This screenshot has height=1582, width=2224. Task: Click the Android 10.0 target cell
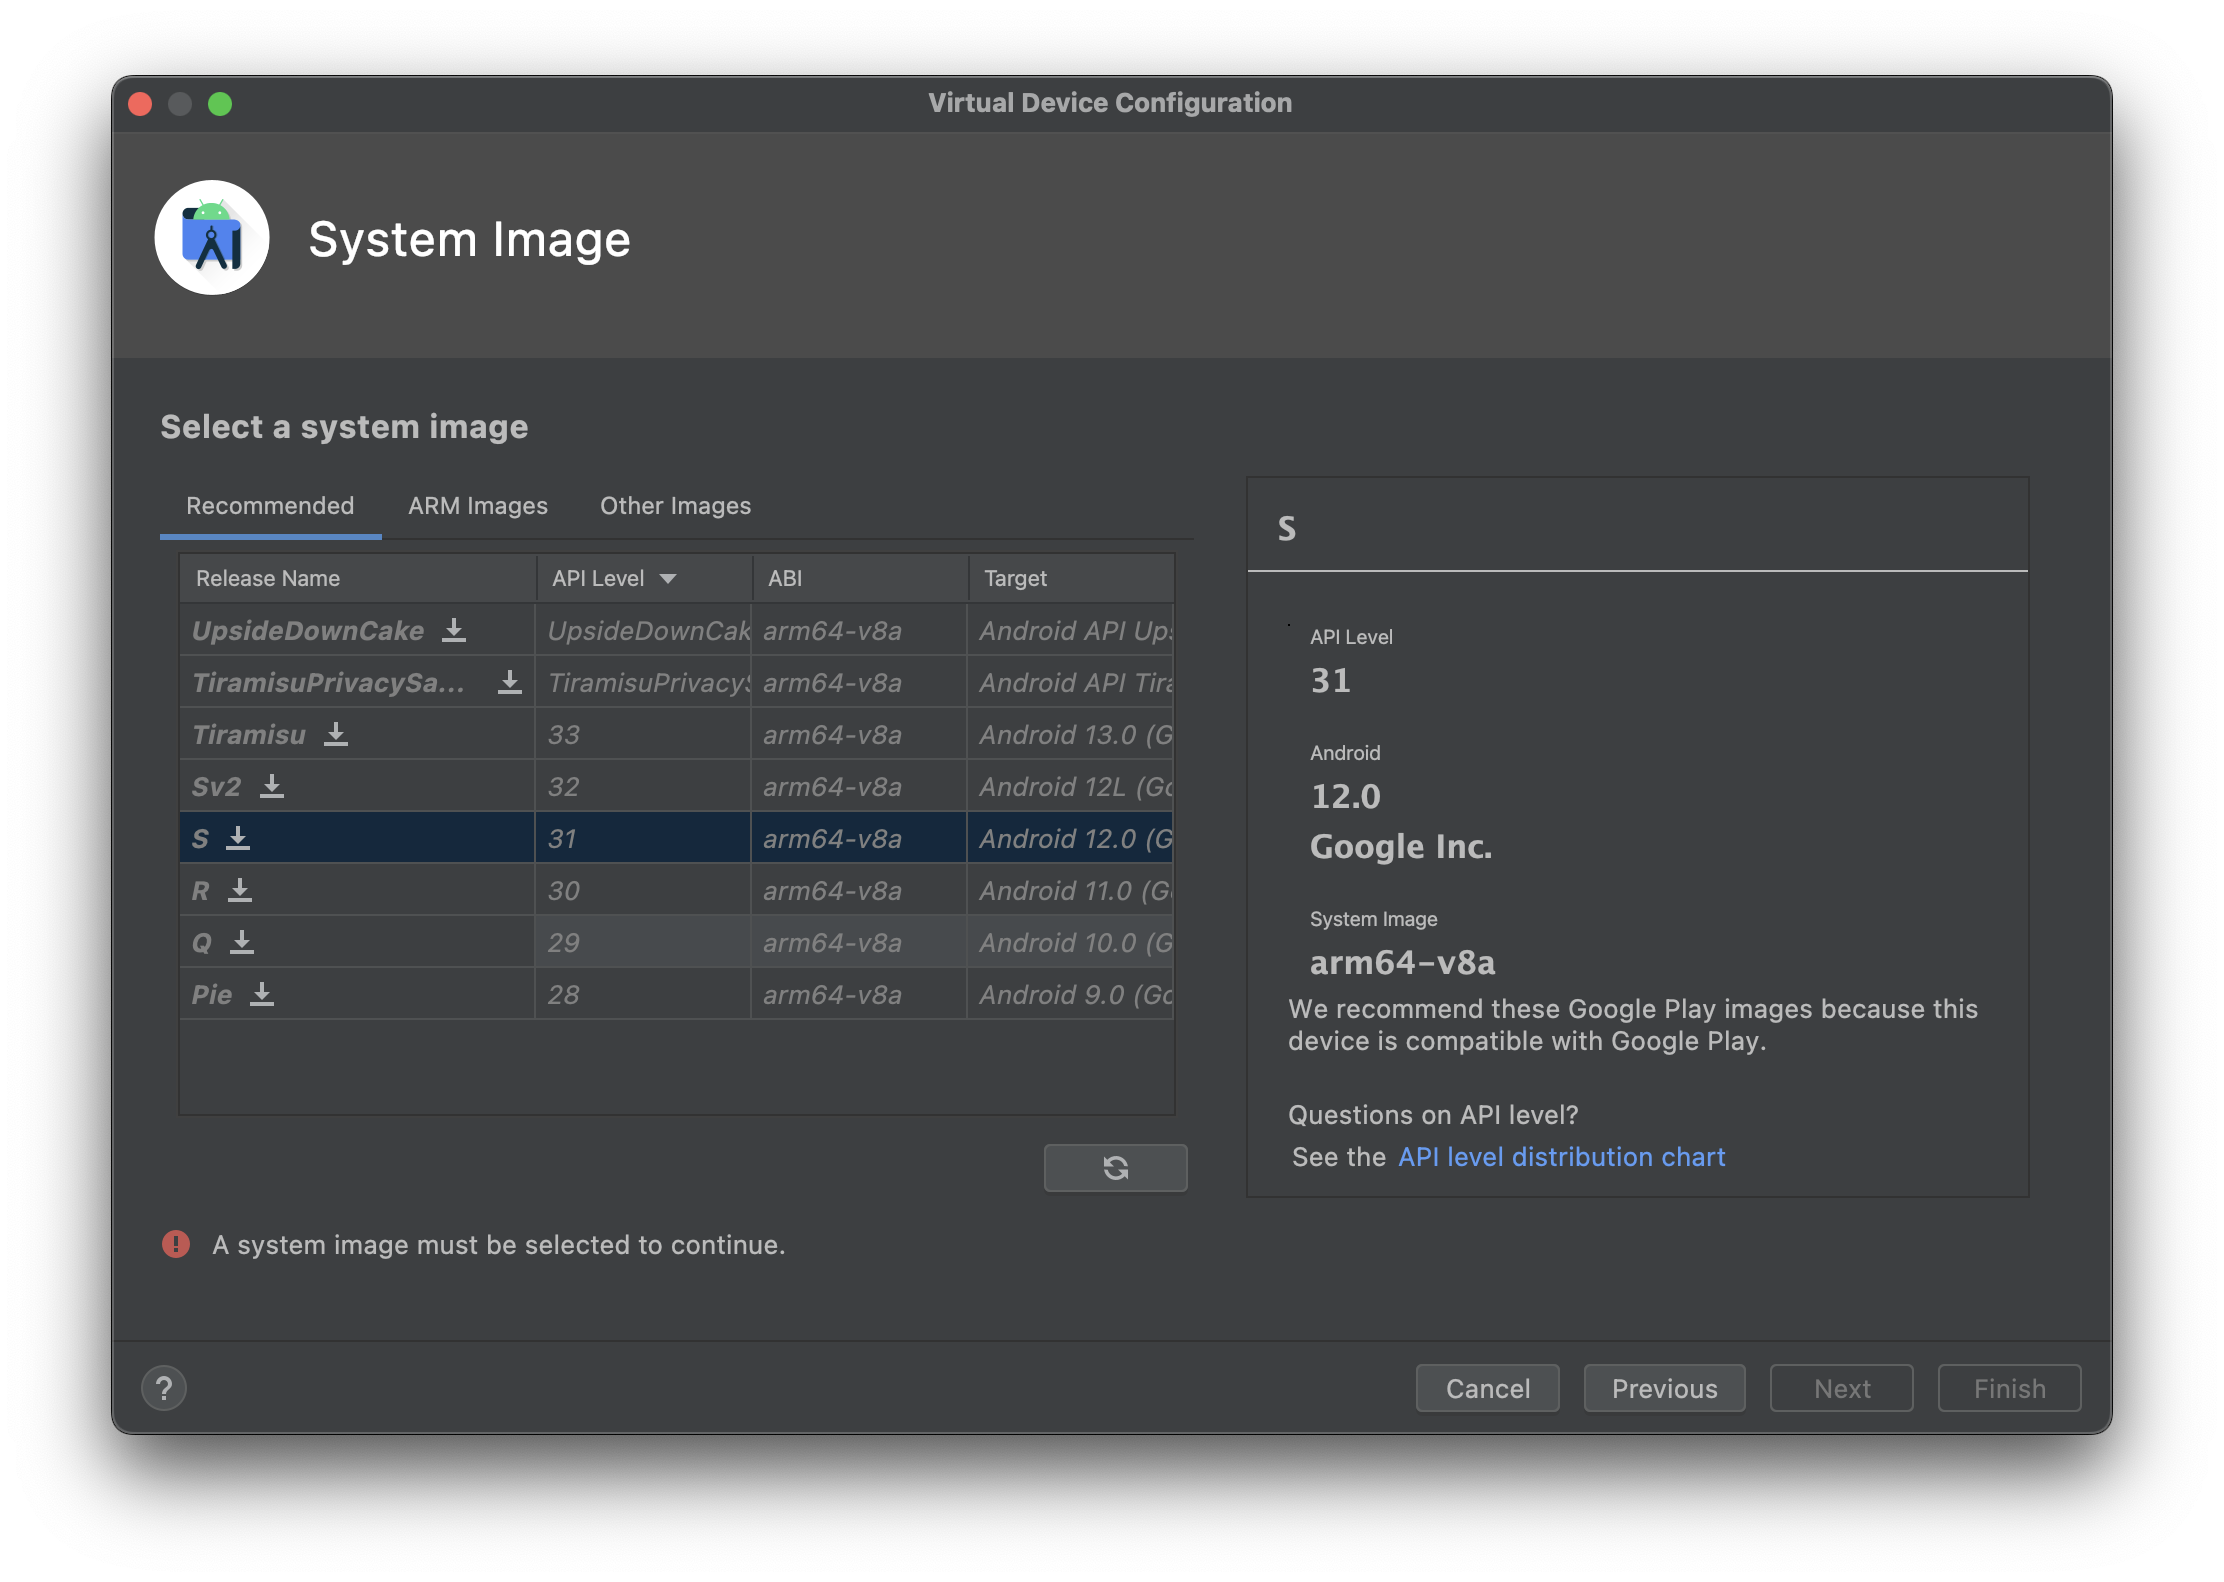click(x=1071, y=942)
